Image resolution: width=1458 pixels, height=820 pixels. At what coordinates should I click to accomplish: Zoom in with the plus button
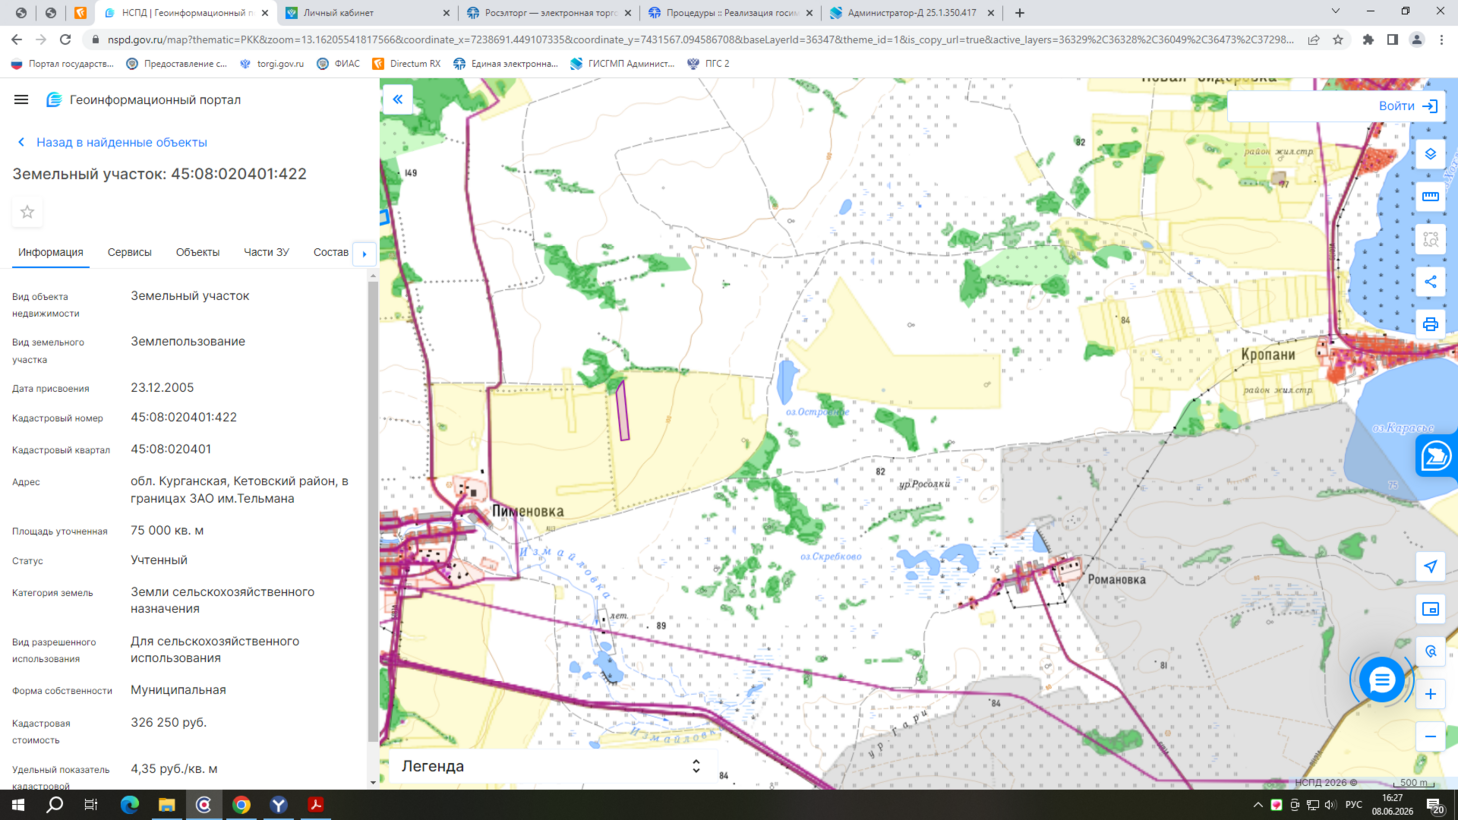coord(1430,694)
